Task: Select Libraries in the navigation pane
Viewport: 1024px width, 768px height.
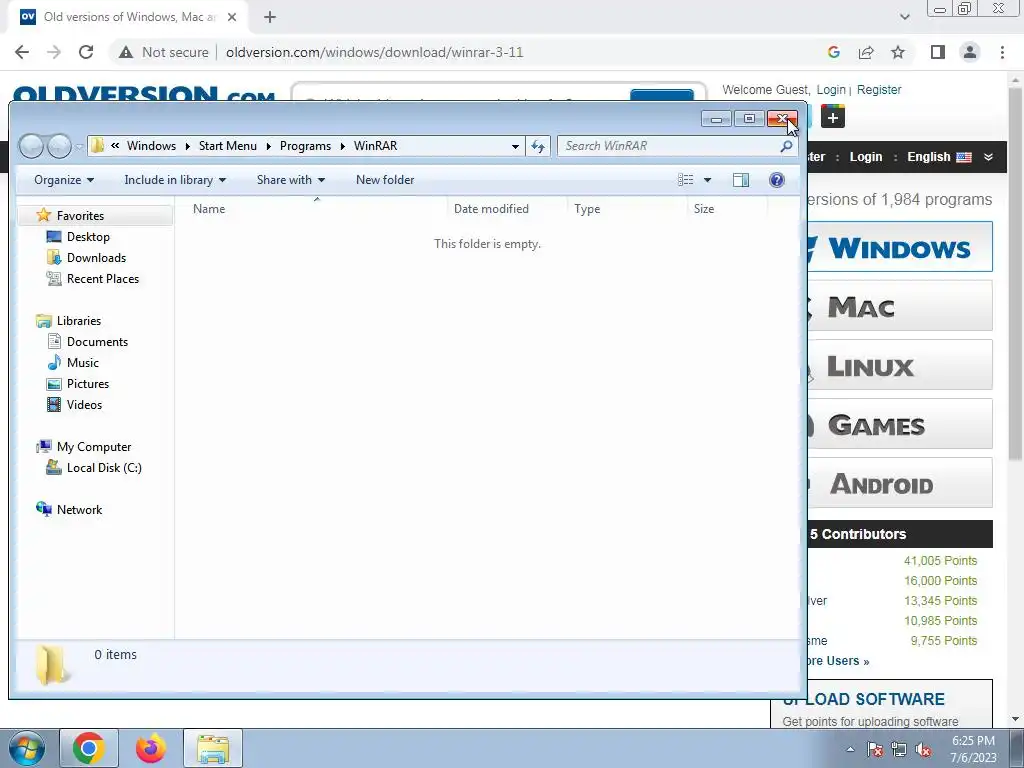Action: [x=78, y=321]
